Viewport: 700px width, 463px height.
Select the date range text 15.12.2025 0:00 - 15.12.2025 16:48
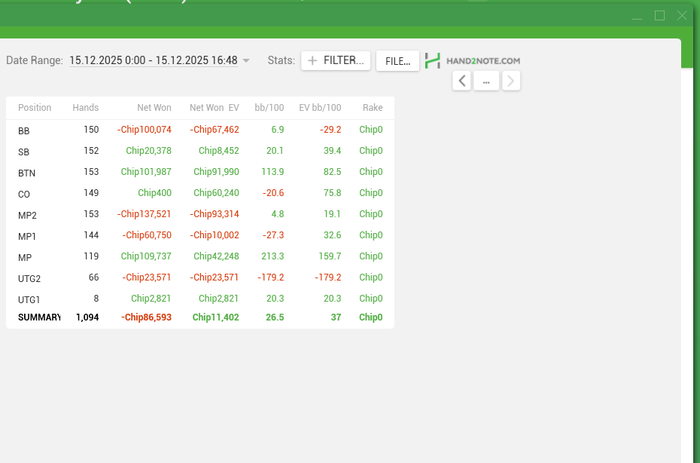tap(154, 60)
